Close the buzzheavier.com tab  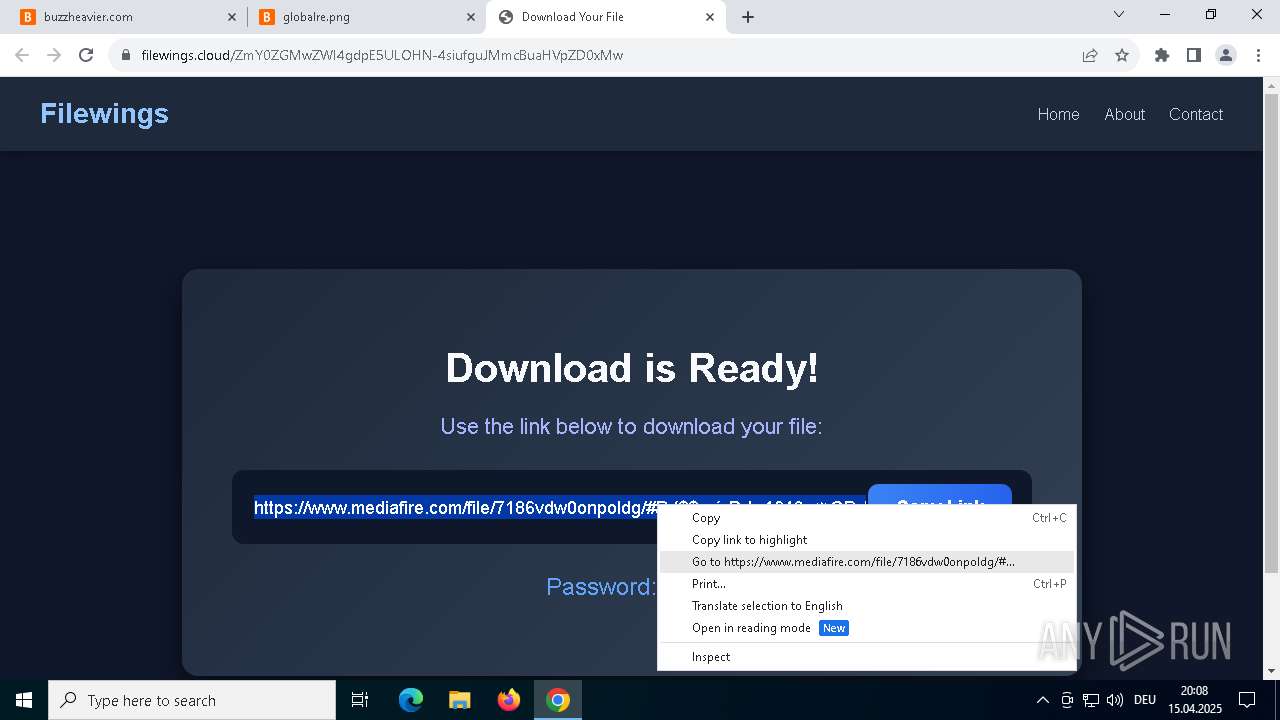click(x=232, y=17)
